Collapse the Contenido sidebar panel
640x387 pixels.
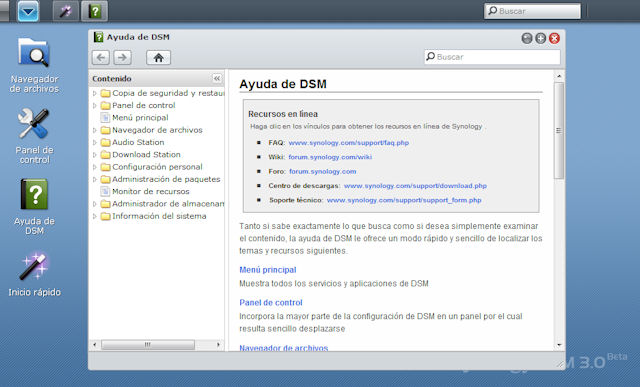[217, 78]
